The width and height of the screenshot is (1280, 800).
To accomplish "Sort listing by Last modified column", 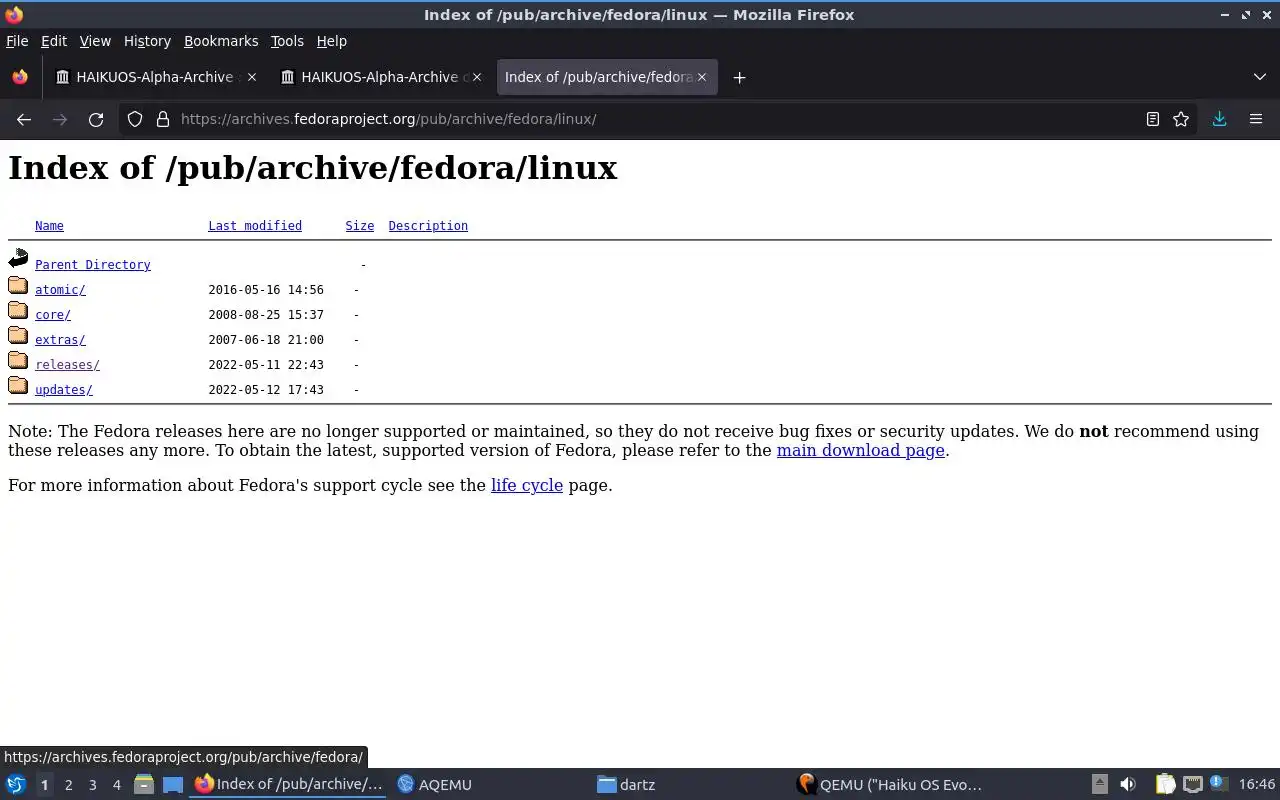I will 255,226.
